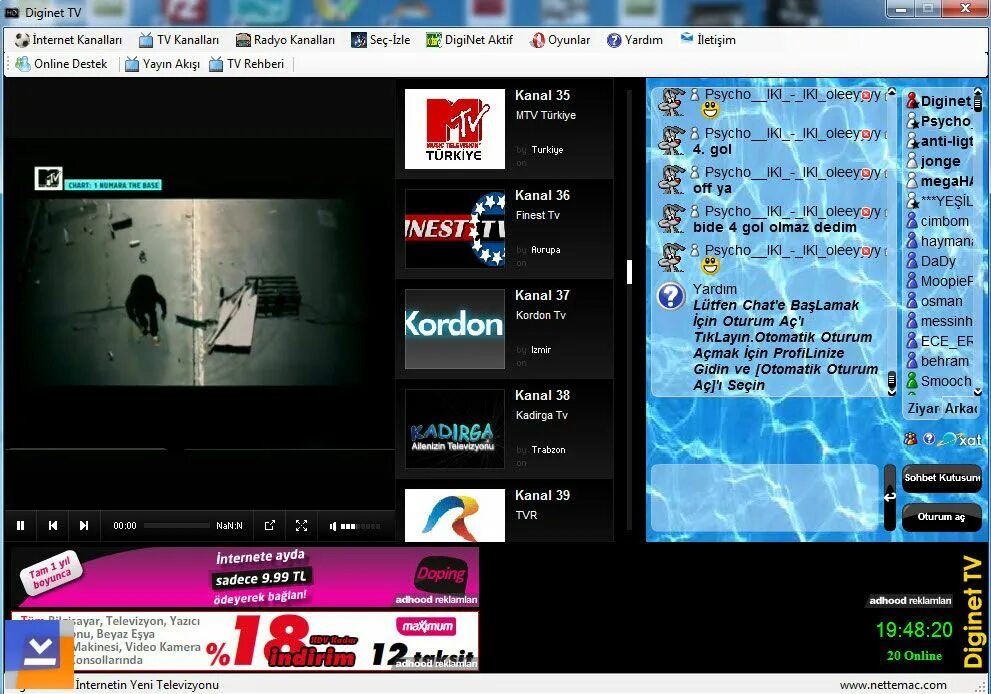This screenshot has width=991, height=694.
Task: Skip to next track in player
Action: pos(83,525)
